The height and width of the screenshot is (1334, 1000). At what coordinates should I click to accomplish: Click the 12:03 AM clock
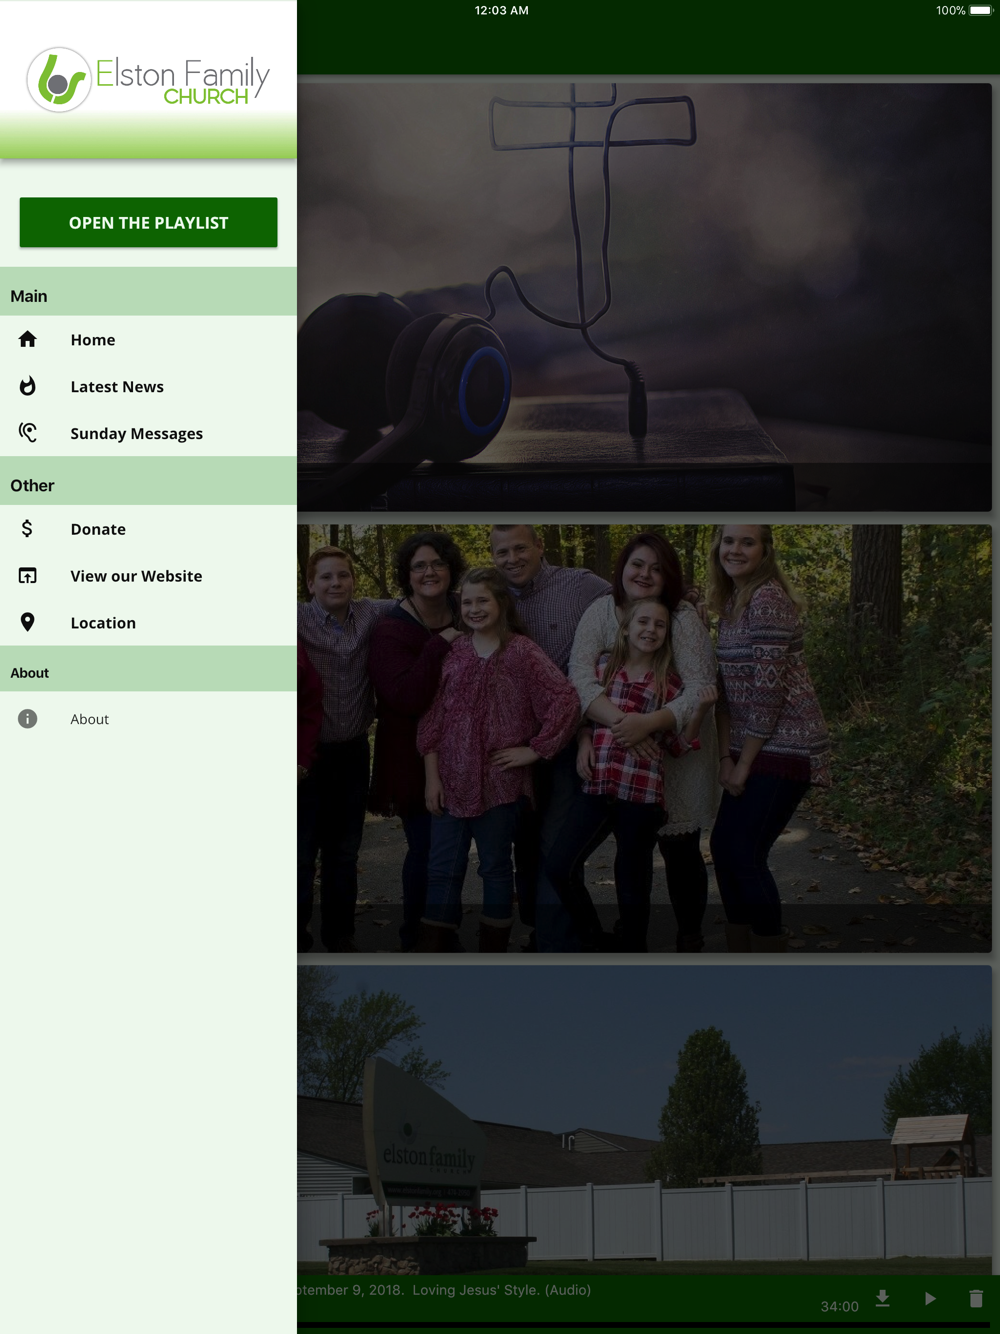(501, 10)
